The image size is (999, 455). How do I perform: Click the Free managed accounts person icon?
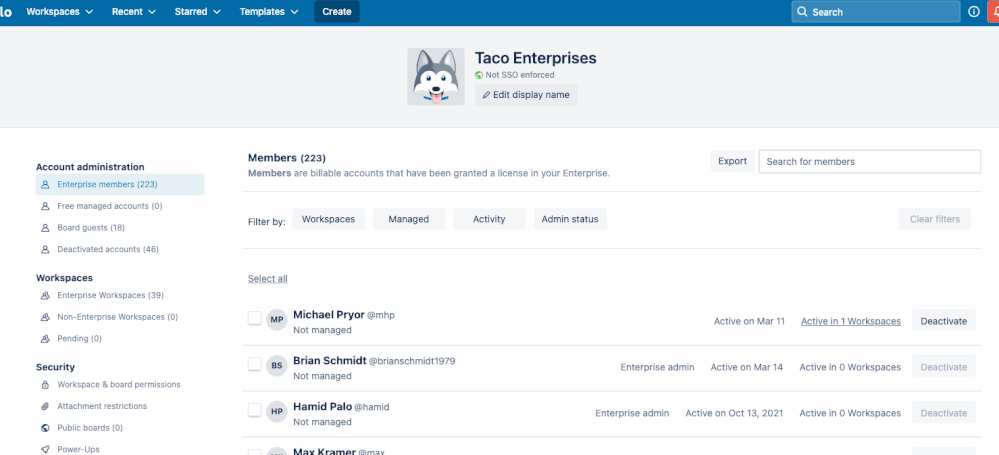click(45, 206)
